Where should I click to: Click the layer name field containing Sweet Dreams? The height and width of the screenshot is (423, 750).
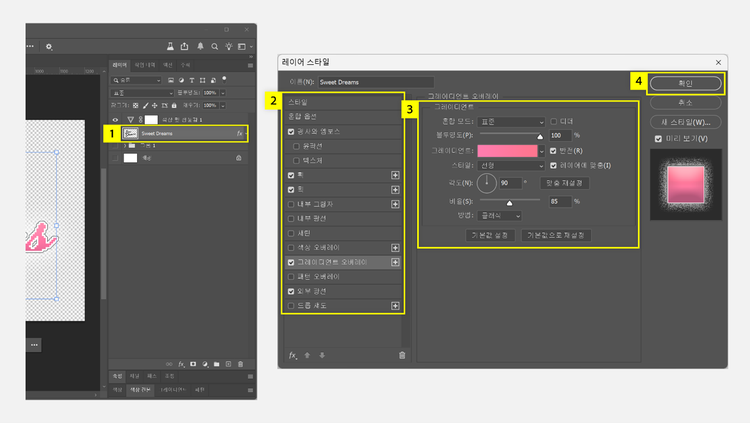coord(376,82)
